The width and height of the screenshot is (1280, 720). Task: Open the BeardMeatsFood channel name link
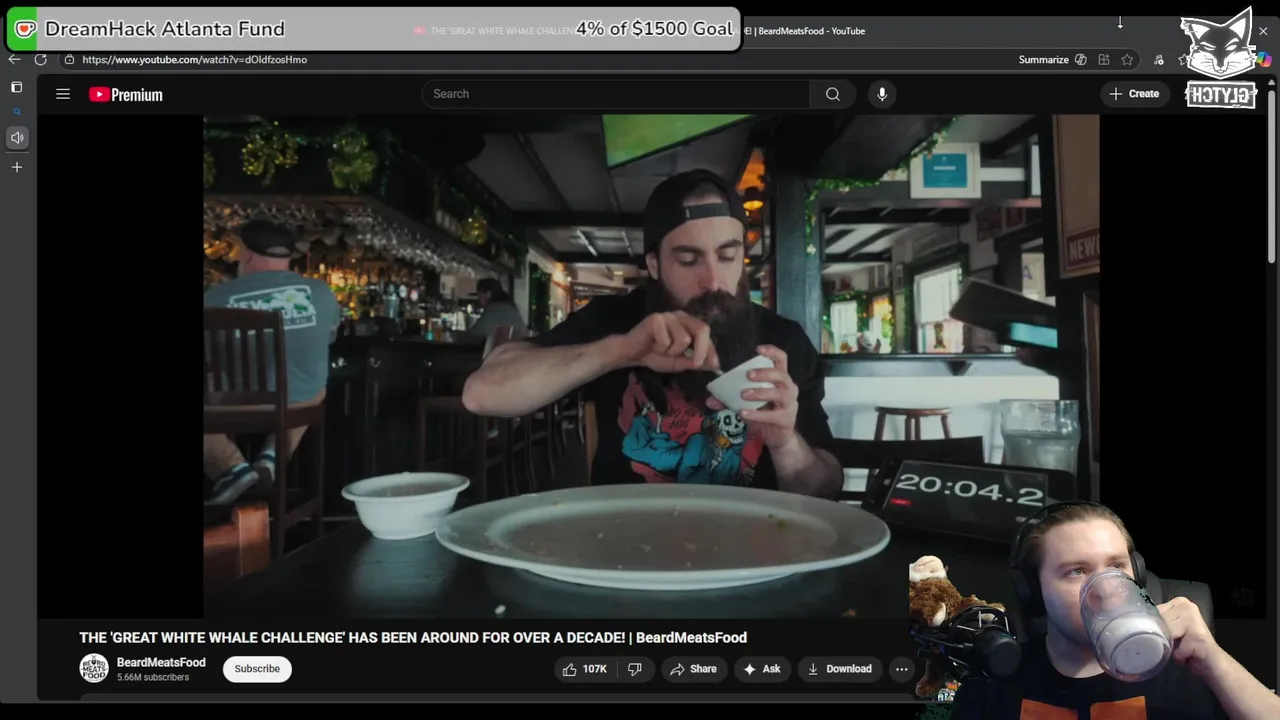(161, 662)
